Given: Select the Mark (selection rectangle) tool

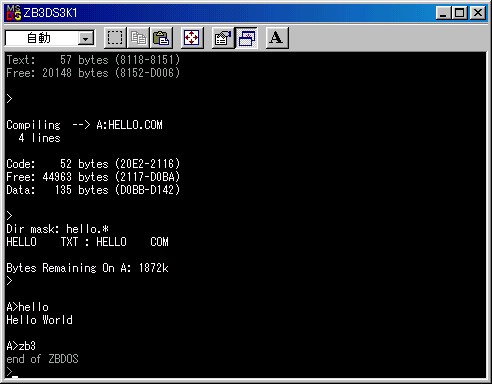Looking at the screenshot, I should click(115, 38).
